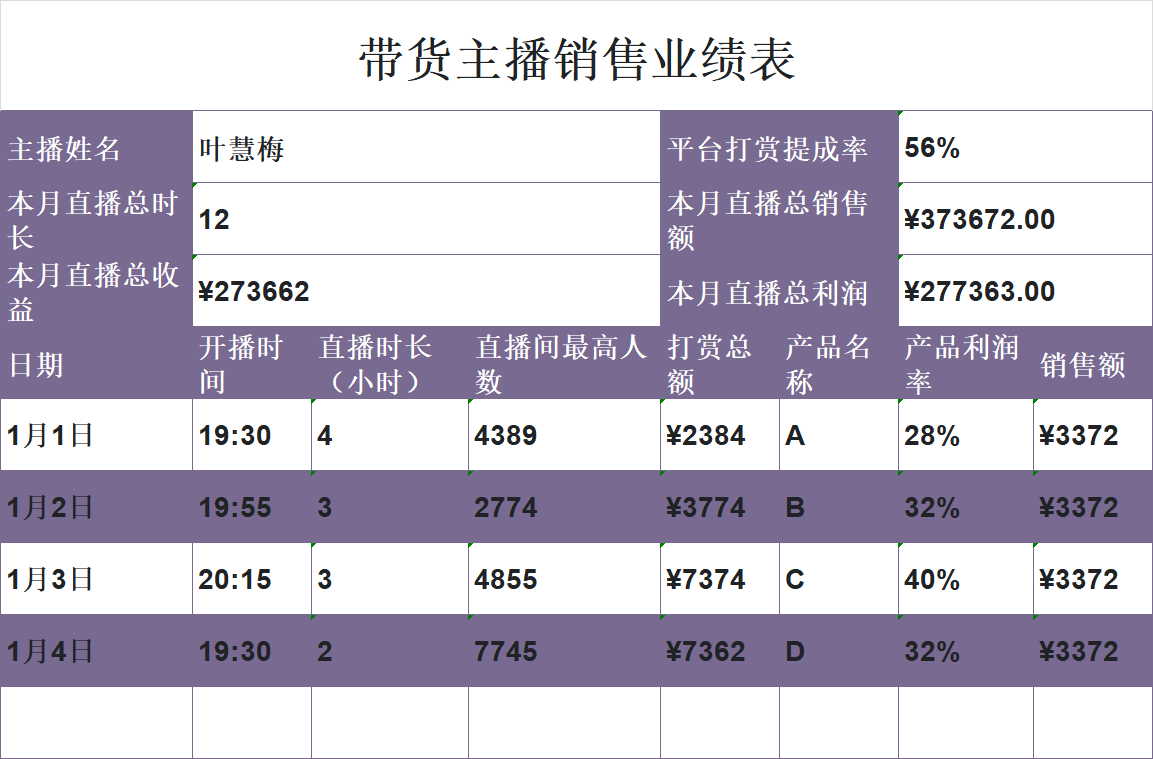Click the 本月直播总利润 cell ¥277363.00
The width and height of the screenshot is (1153, 759).
point(1020,290)
